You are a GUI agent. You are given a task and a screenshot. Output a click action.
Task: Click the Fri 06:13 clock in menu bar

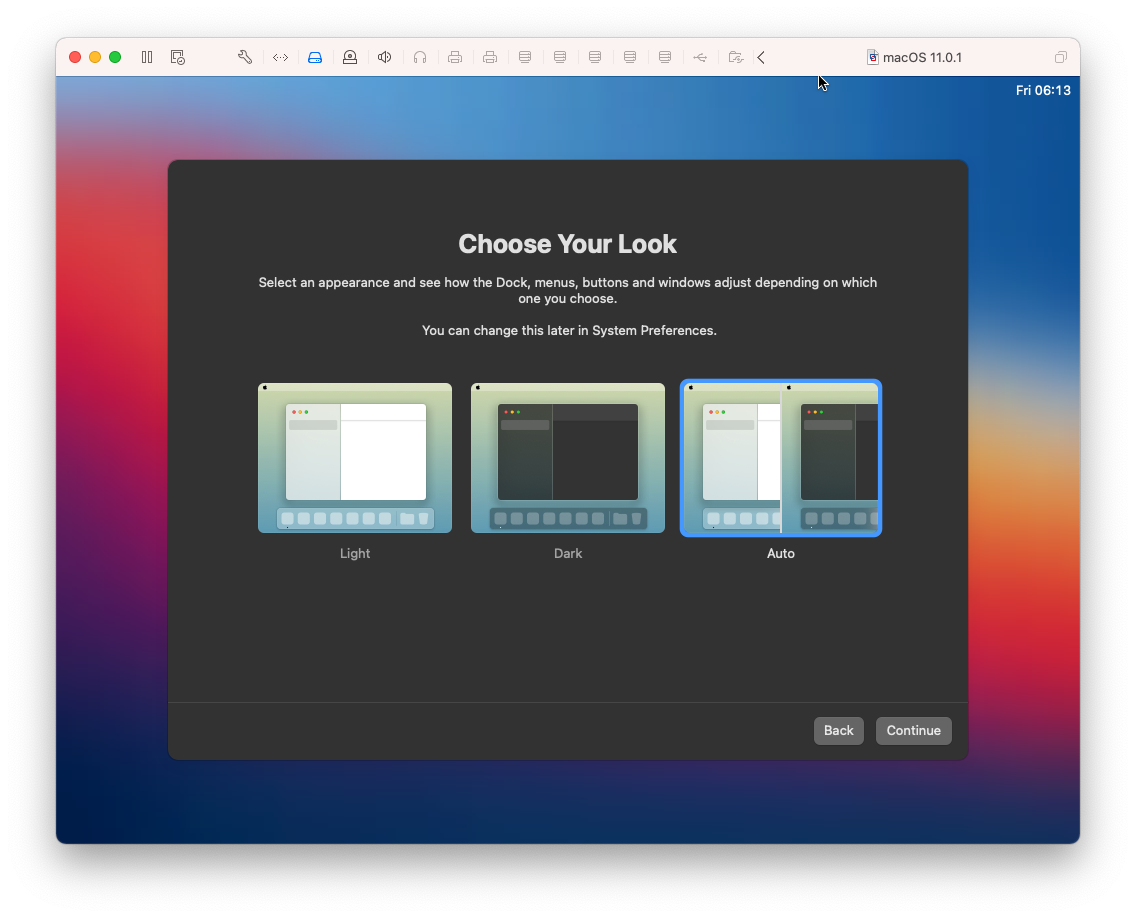coord(1043,90)
